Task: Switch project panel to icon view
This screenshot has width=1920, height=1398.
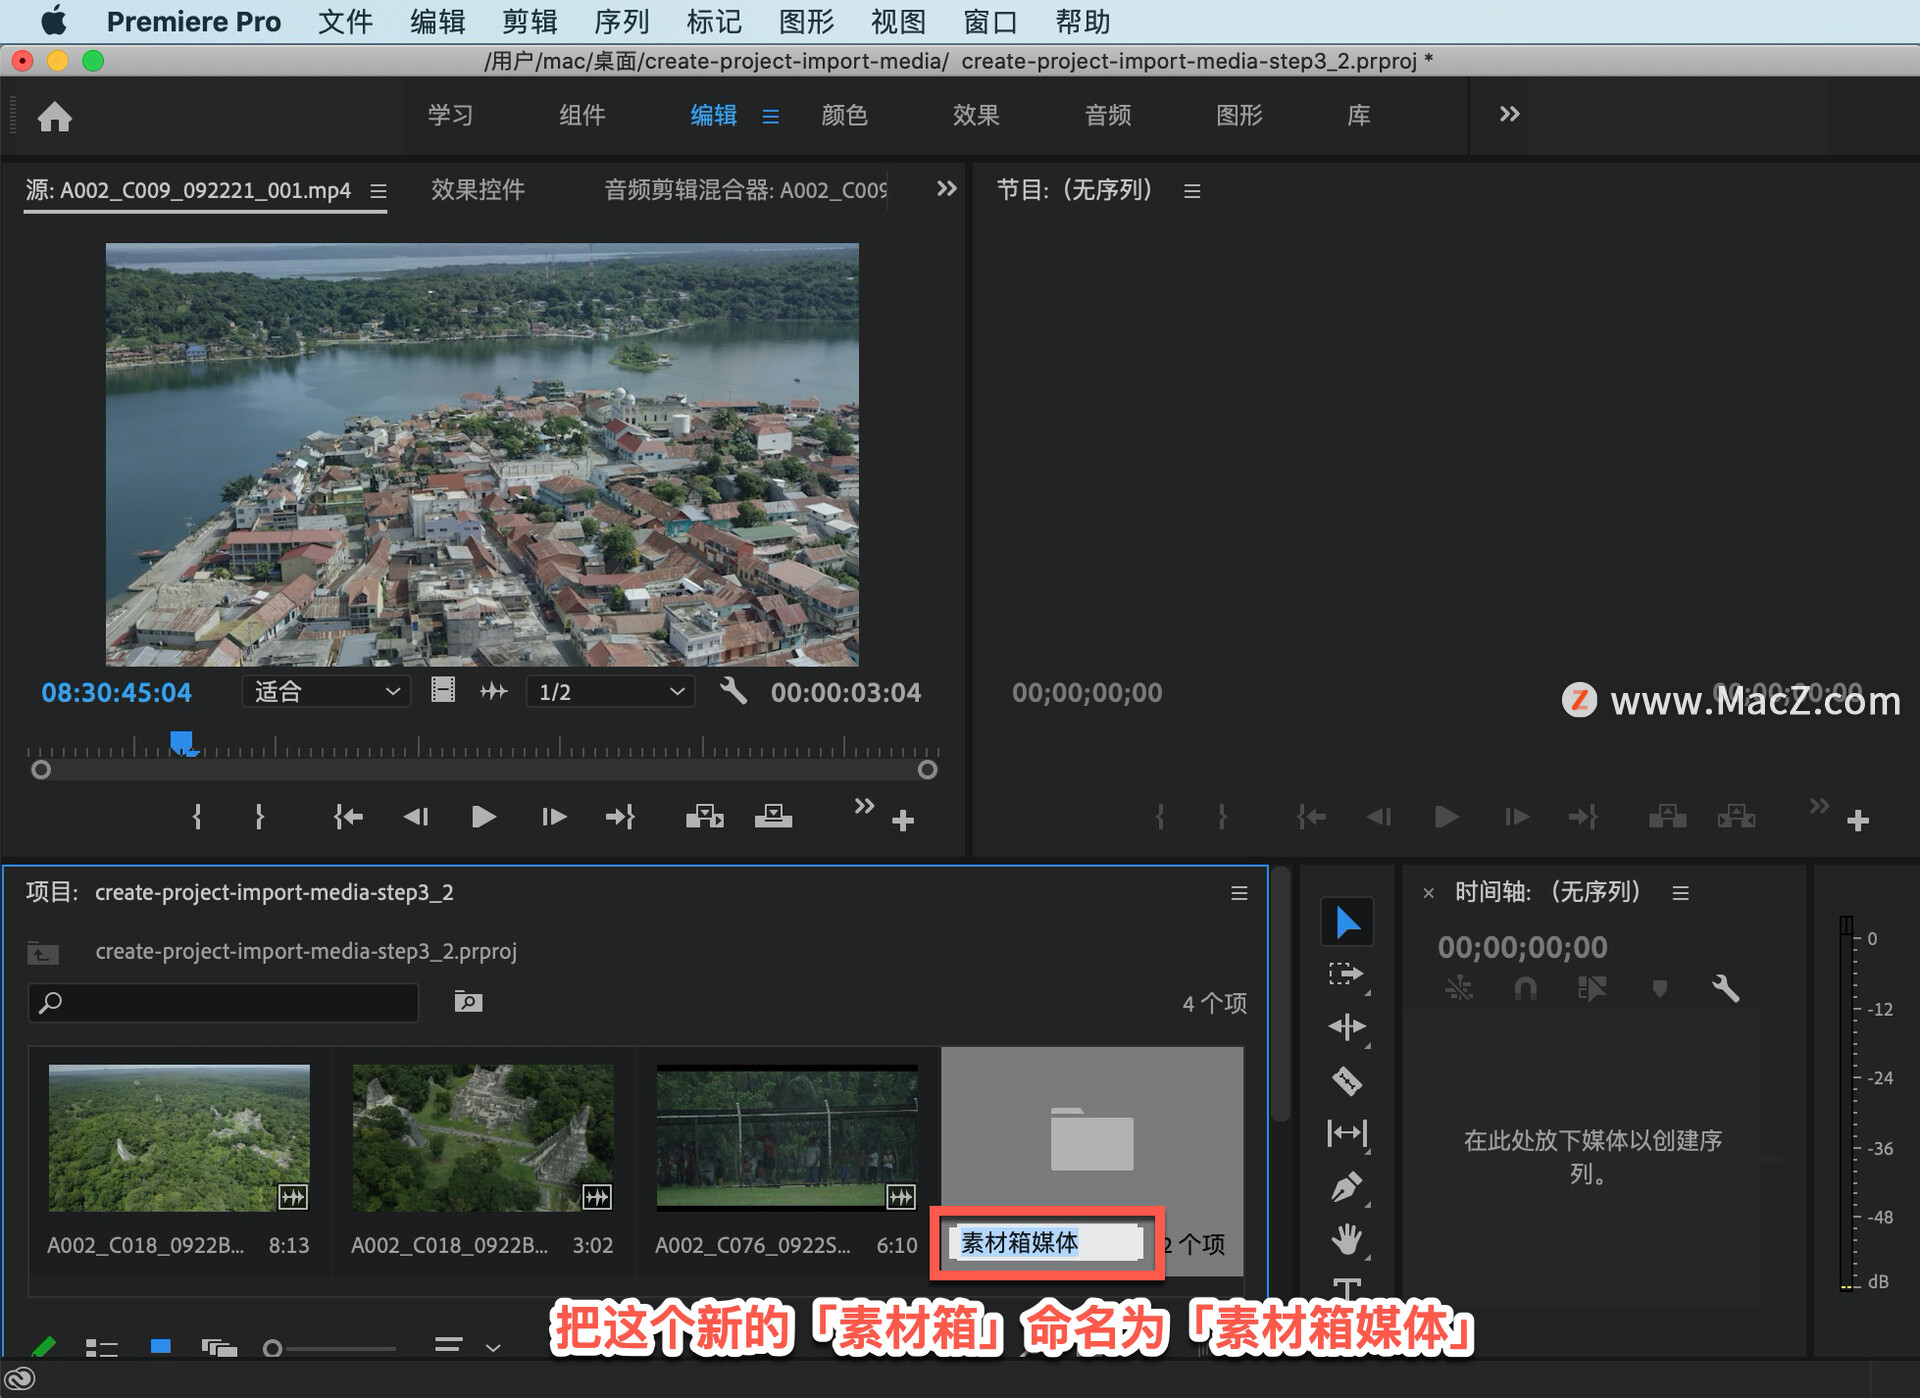Action: tap(160, 1347)
